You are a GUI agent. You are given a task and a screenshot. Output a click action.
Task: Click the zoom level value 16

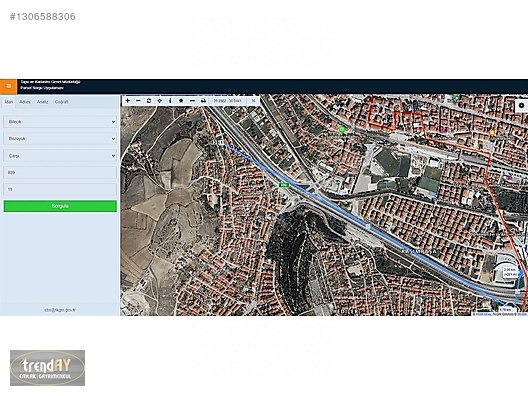(254, 101)
